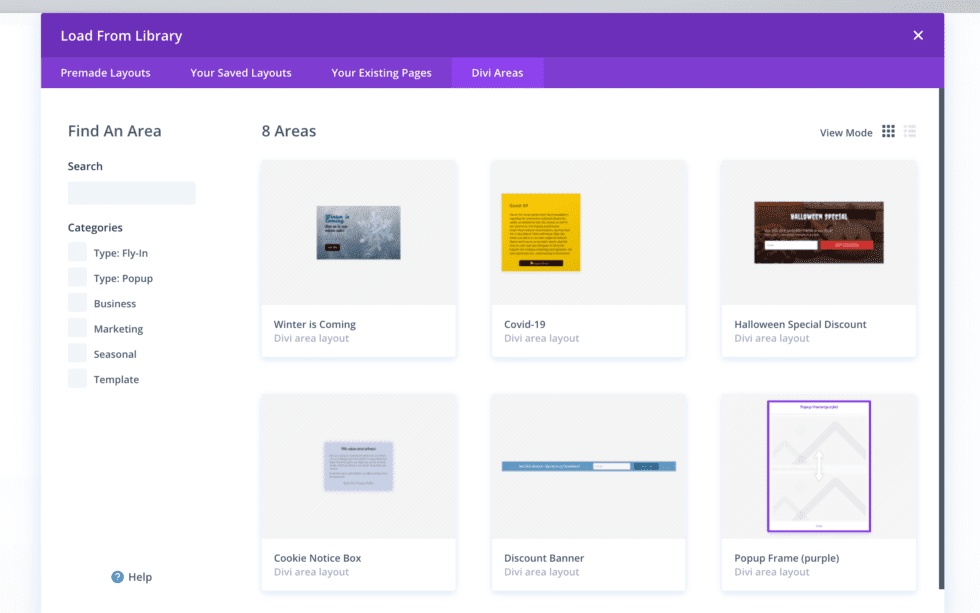
Task: Open the Premade Layouts tab
Action: 106,72
